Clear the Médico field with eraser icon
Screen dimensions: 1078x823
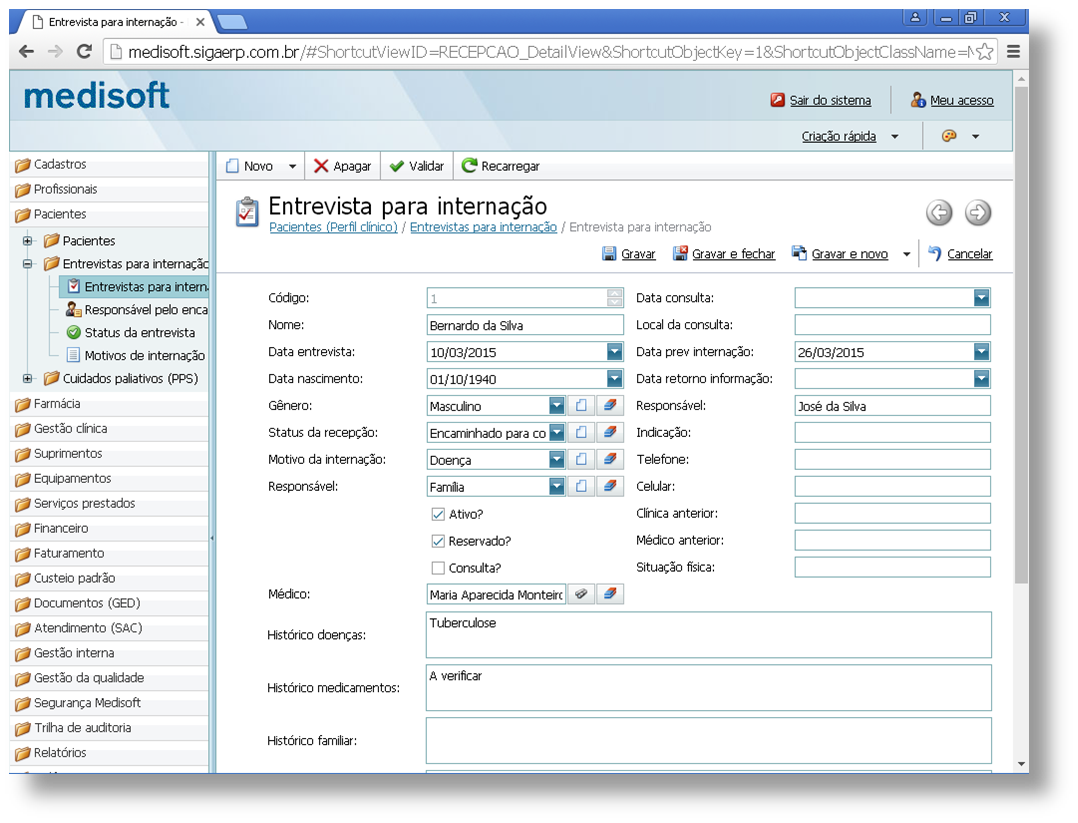coord(610,594)
